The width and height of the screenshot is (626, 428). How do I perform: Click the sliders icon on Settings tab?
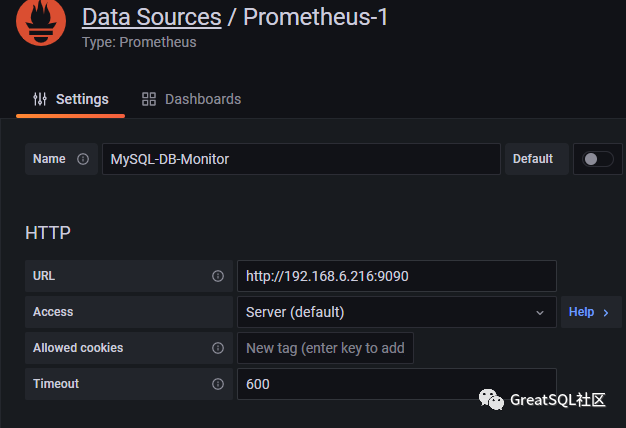[40, 99]
